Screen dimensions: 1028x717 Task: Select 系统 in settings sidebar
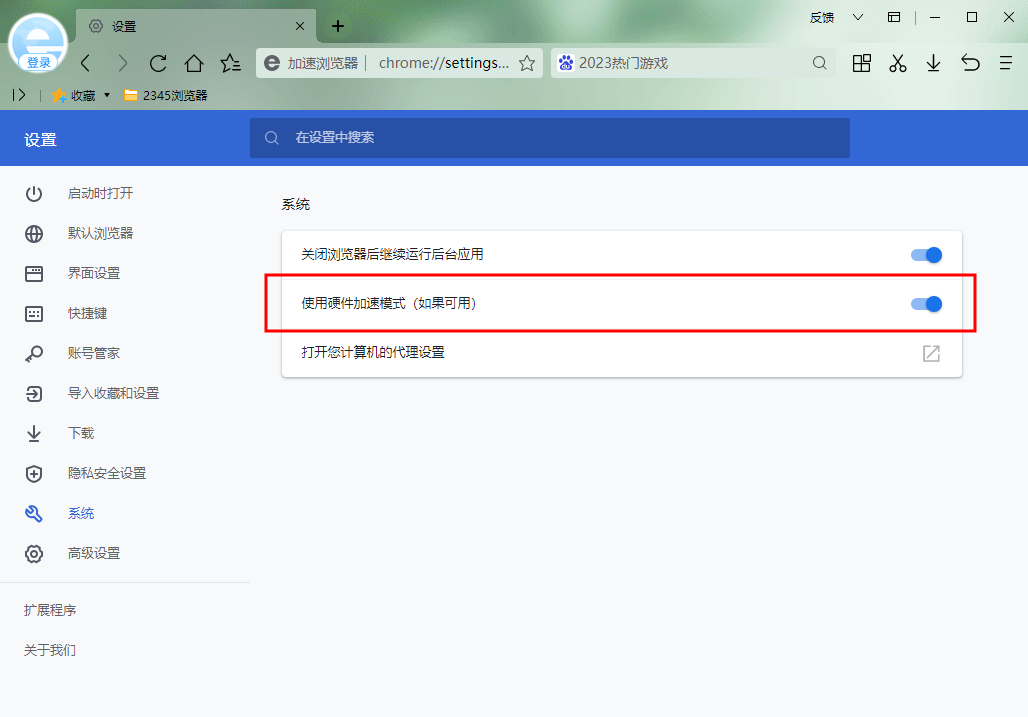pyautogui.click(x=81, y=513)
